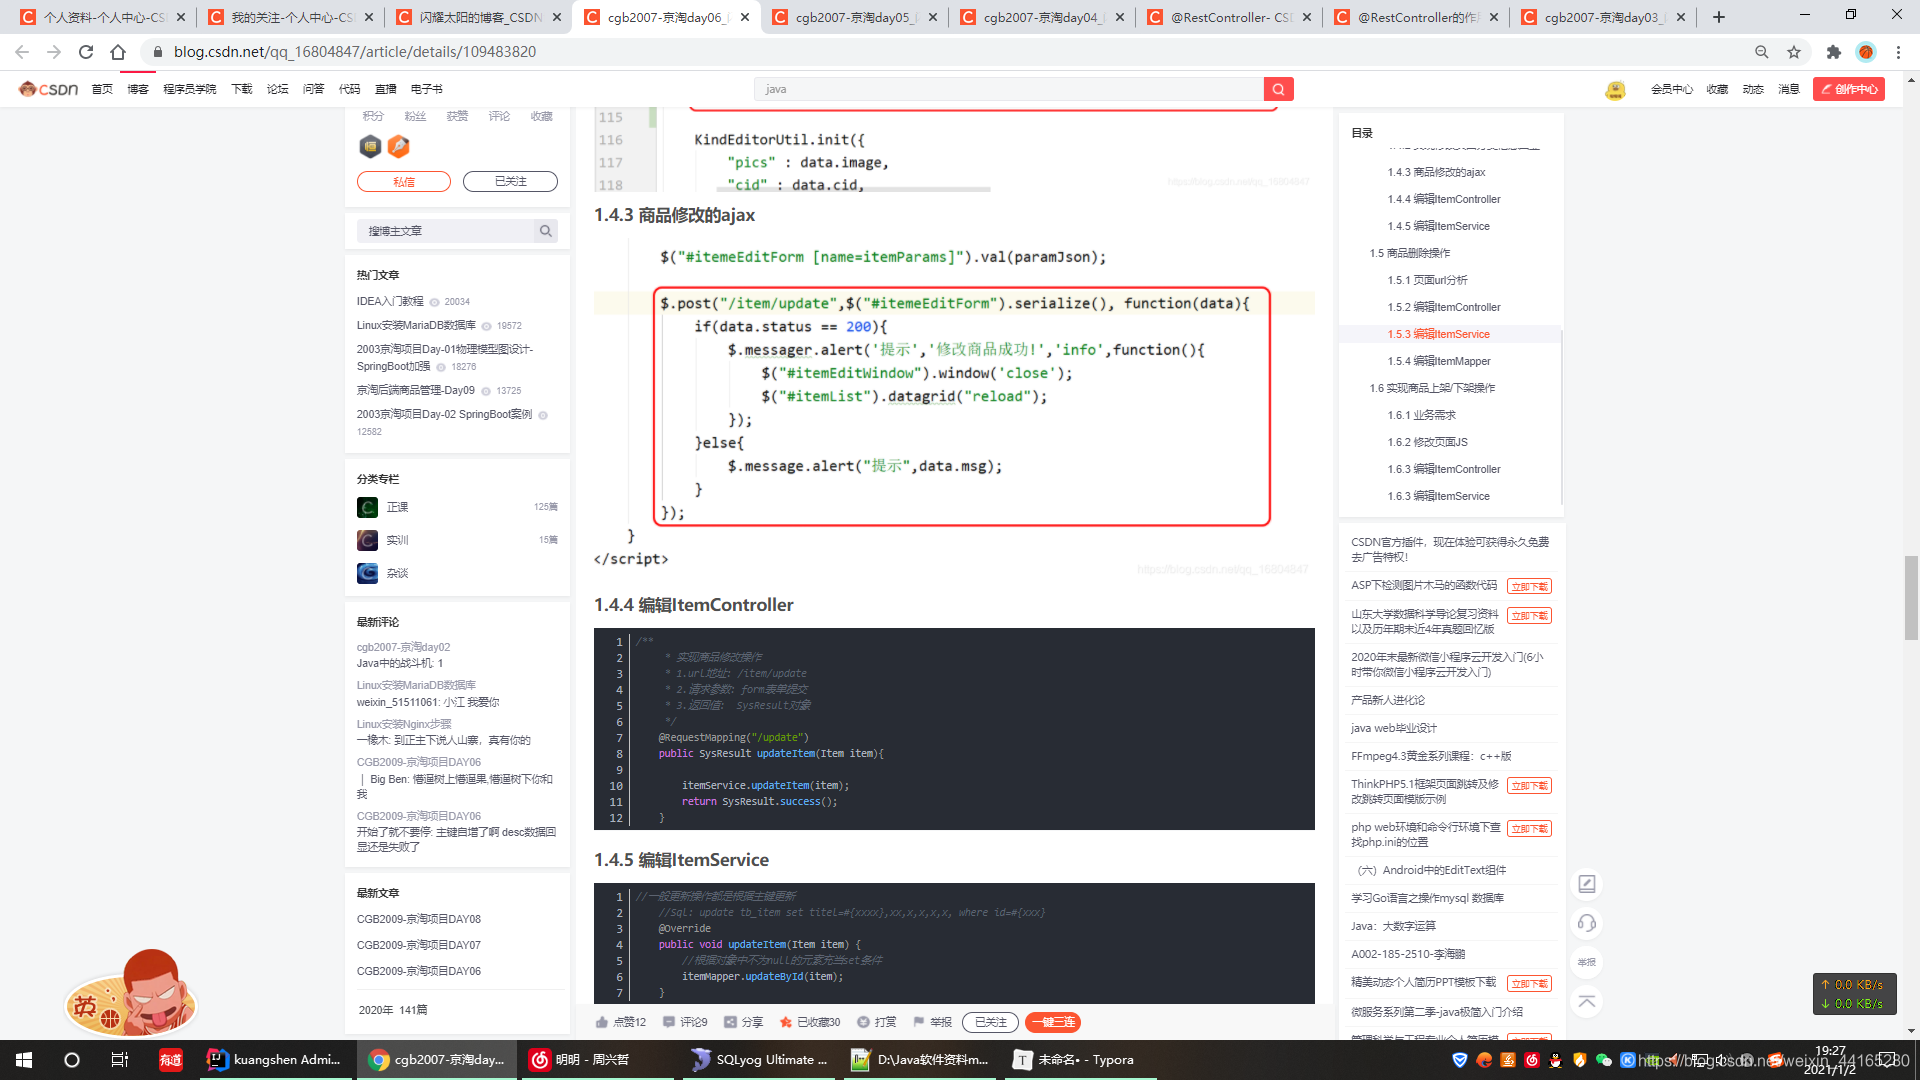
Task: Jump to 1.4.4 编辑ItemController in contents
Action: (x=1443, y=199)
